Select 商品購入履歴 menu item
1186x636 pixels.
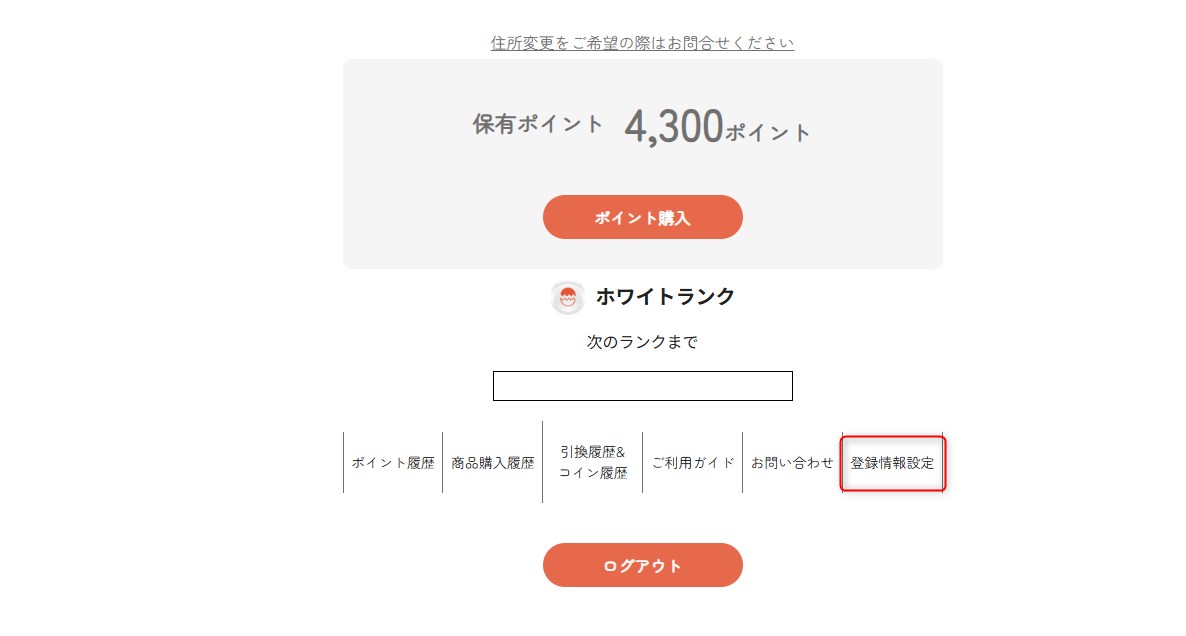coord(493,463)
